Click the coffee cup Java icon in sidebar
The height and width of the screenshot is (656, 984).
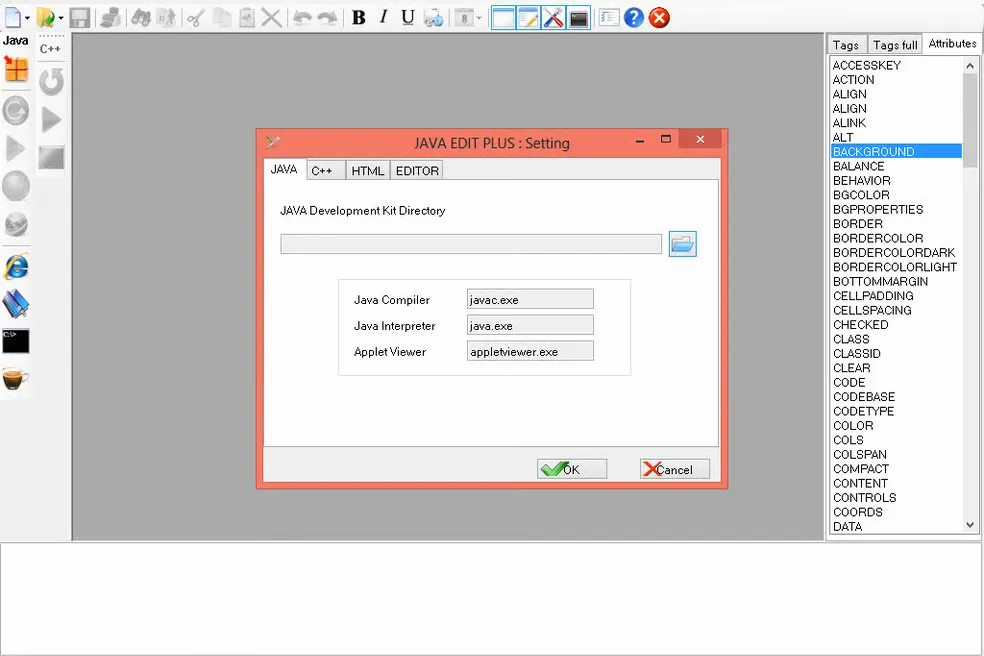16,381
